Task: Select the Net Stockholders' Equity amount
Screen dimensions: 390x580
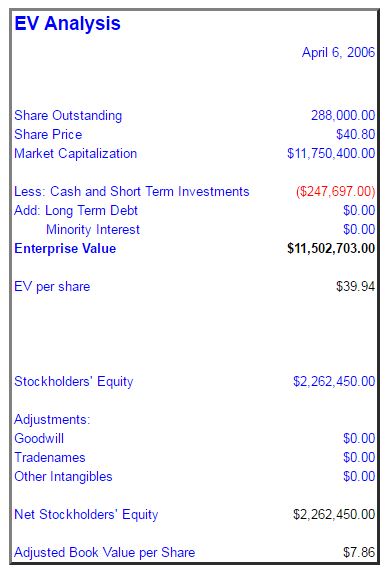Action: pos(334,514)
